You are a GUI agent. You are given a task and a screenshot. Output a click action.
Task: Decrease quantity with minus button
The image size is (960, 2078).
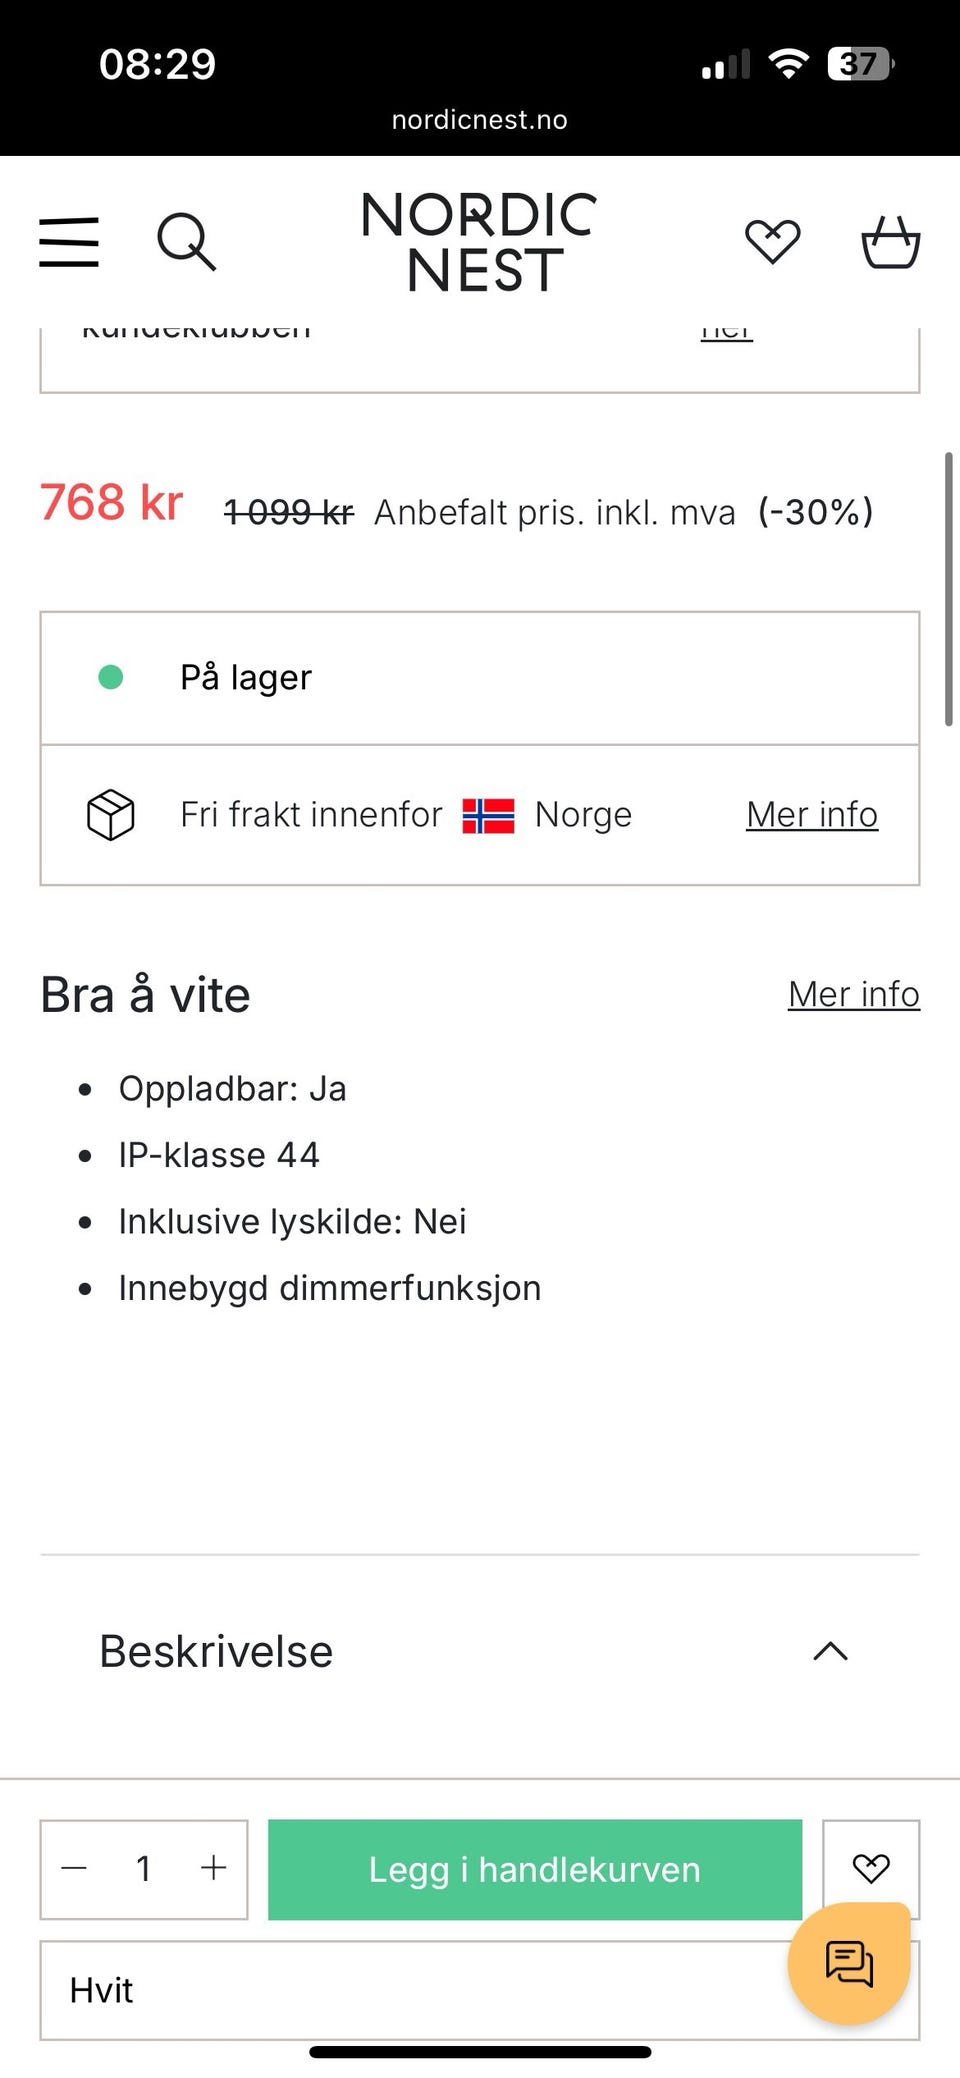pos(75,1868)
